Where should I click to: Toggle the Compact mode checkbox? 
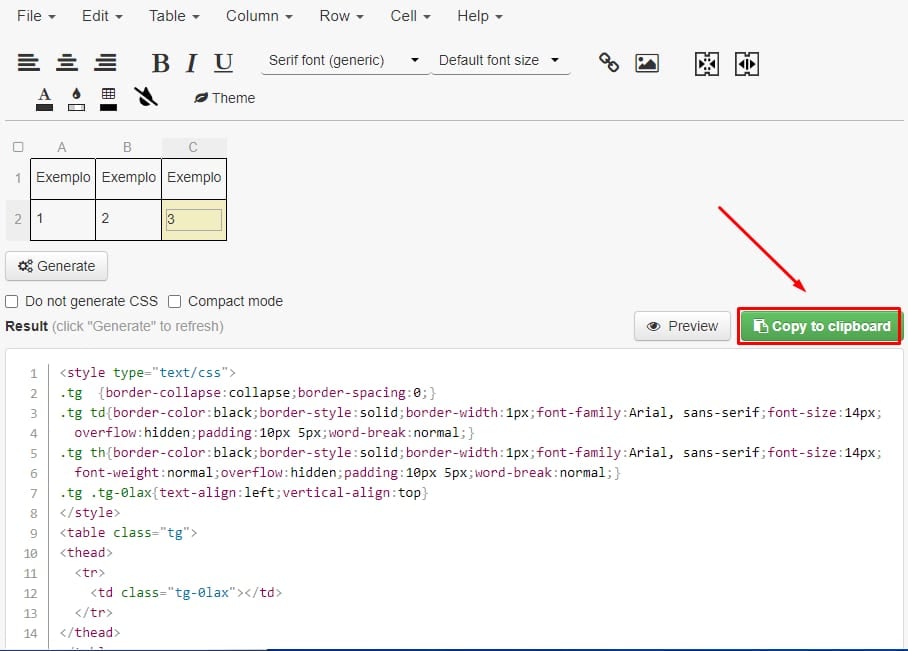point(175,301)
